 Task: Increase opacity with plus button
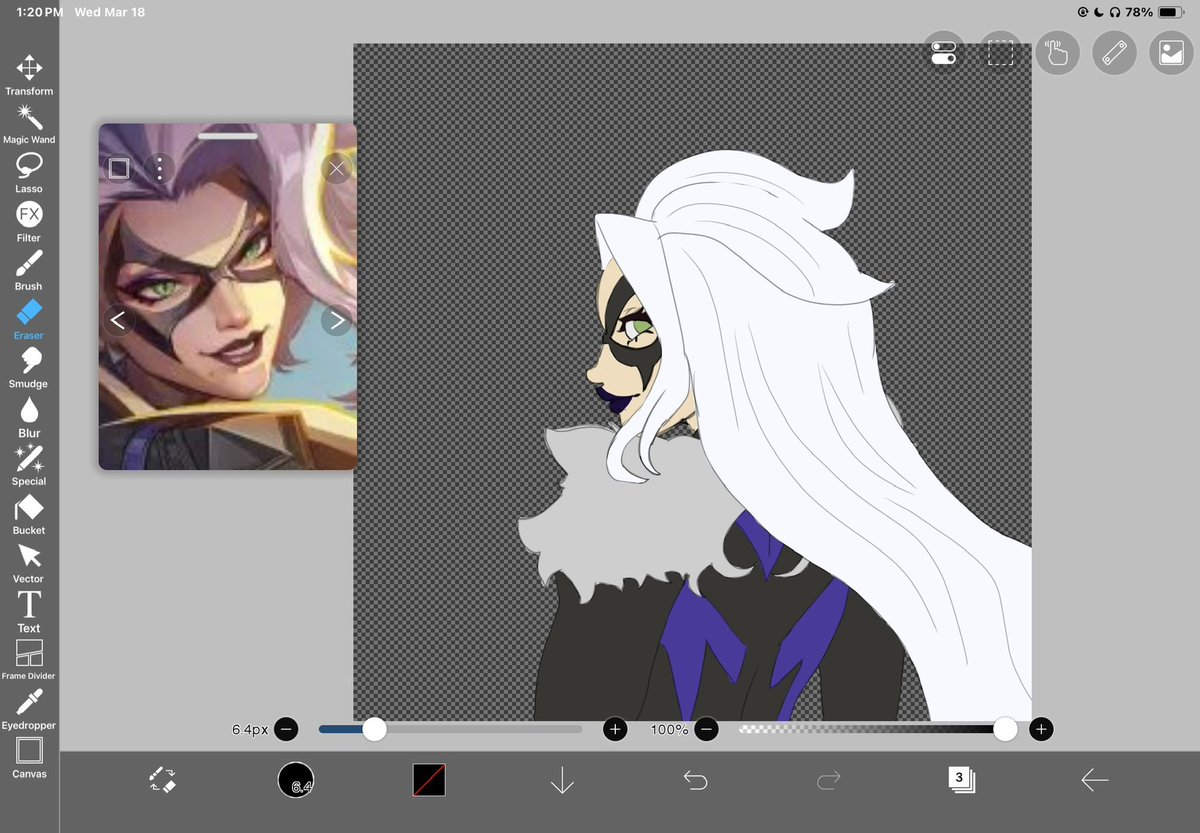(1041, 730)
